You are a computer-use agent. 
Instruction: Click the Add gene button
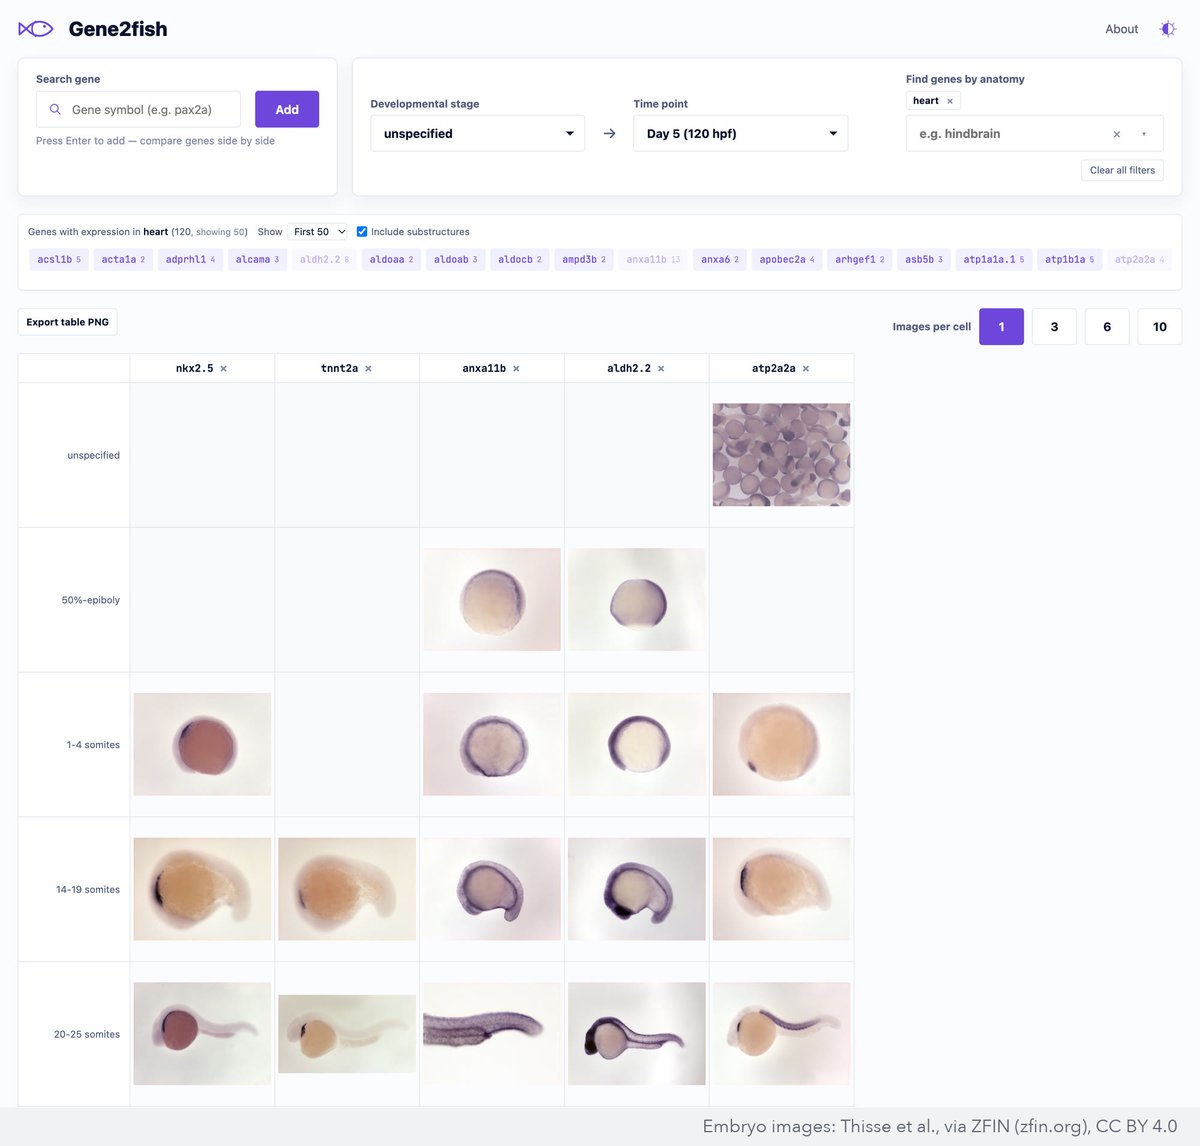click(287, 109)
